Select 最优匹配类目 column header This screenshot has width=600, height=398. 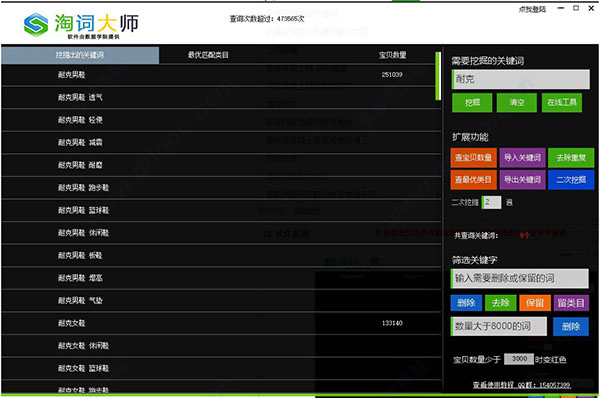(x=208, y=55)
